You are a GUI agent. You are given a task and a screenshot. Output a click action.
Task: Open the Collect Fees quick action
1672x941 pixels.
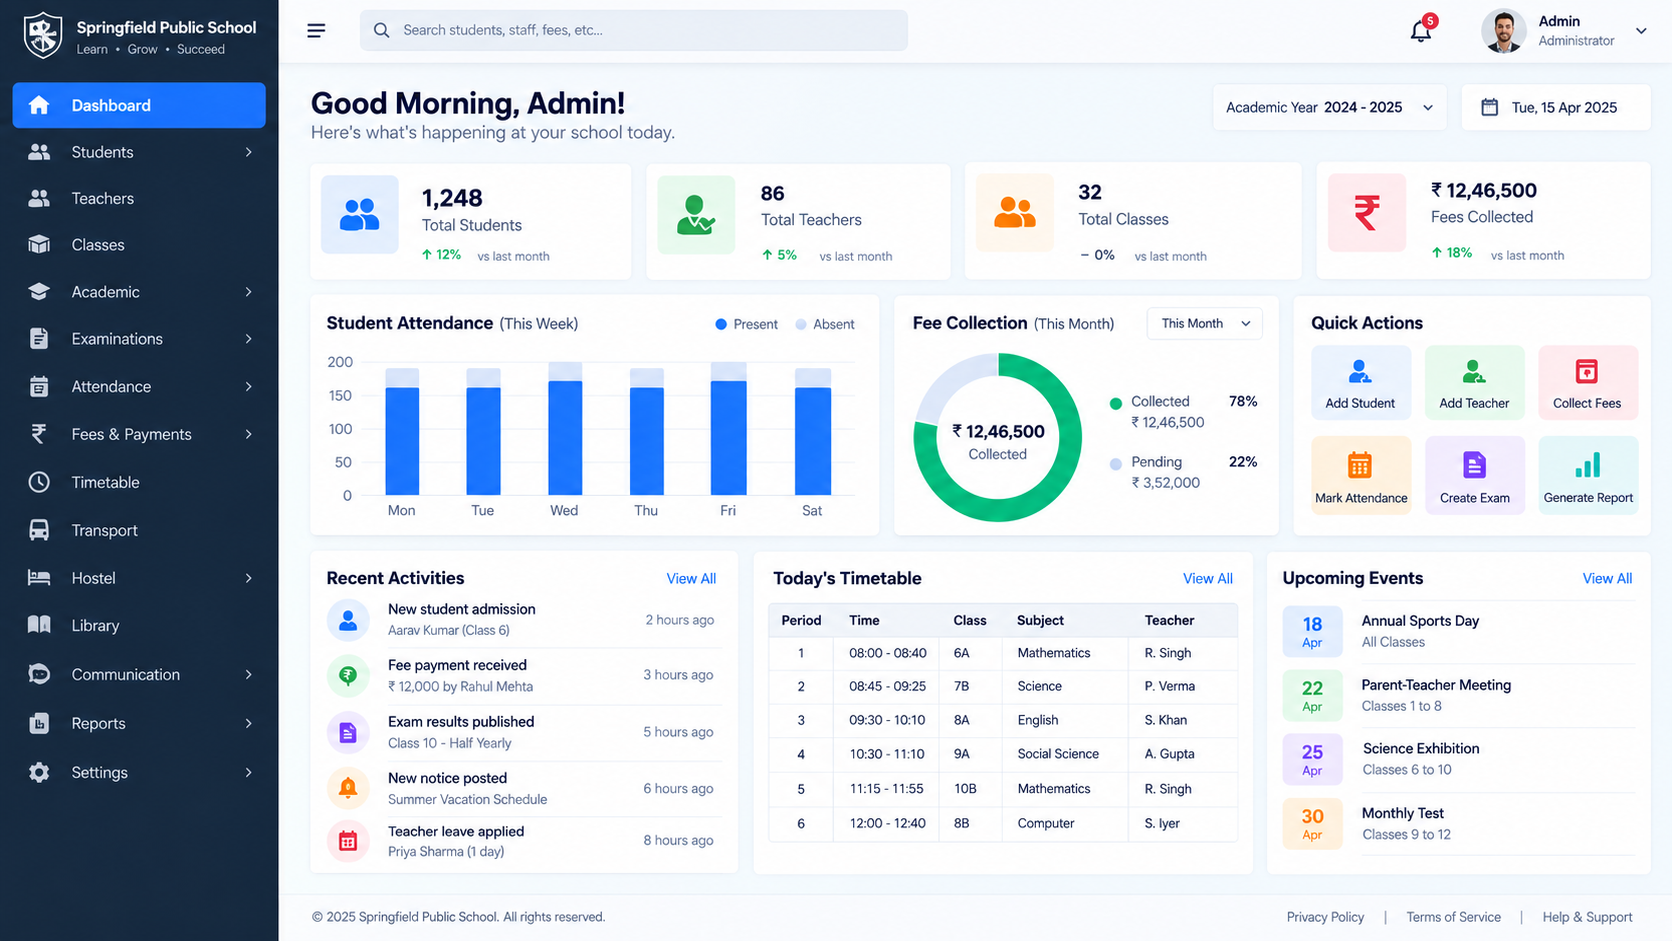1587,381
